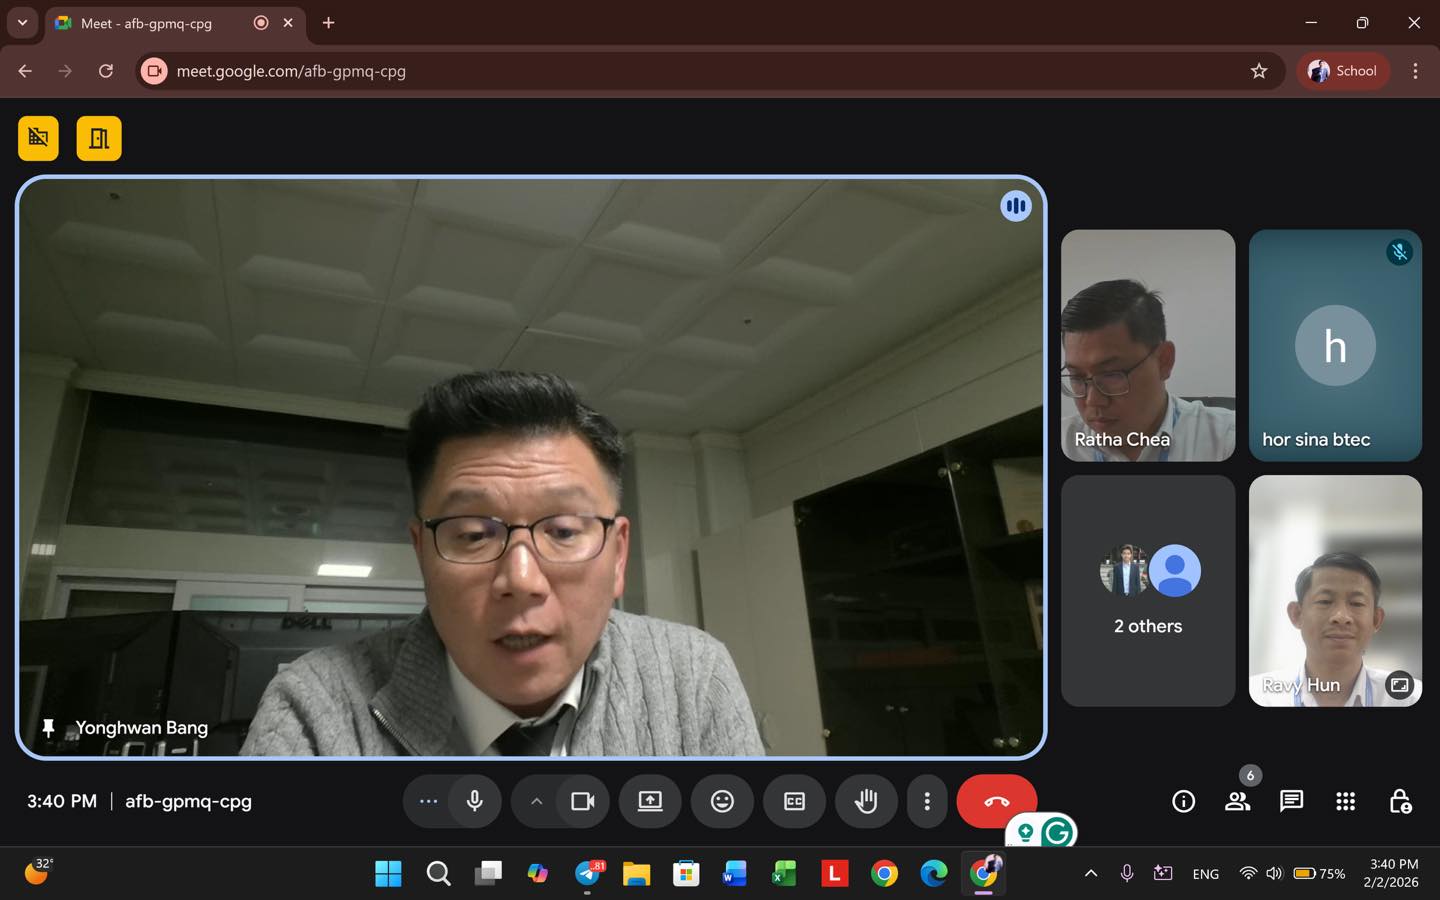Expand audio video settings chevron
1440x900 pixels.
pos(536,801)
